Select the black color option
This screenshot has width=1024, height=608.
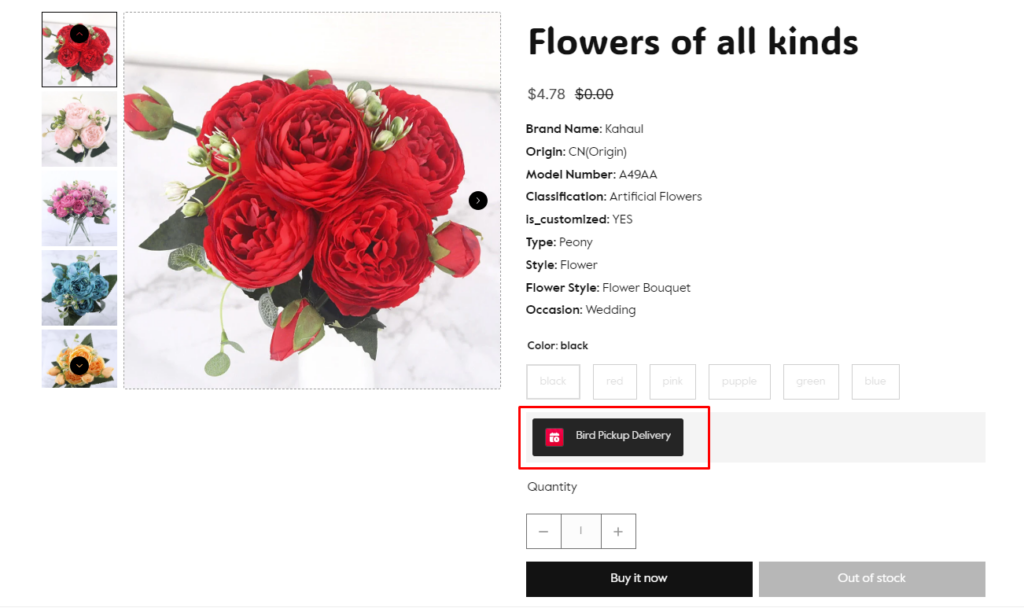(553, 381)
